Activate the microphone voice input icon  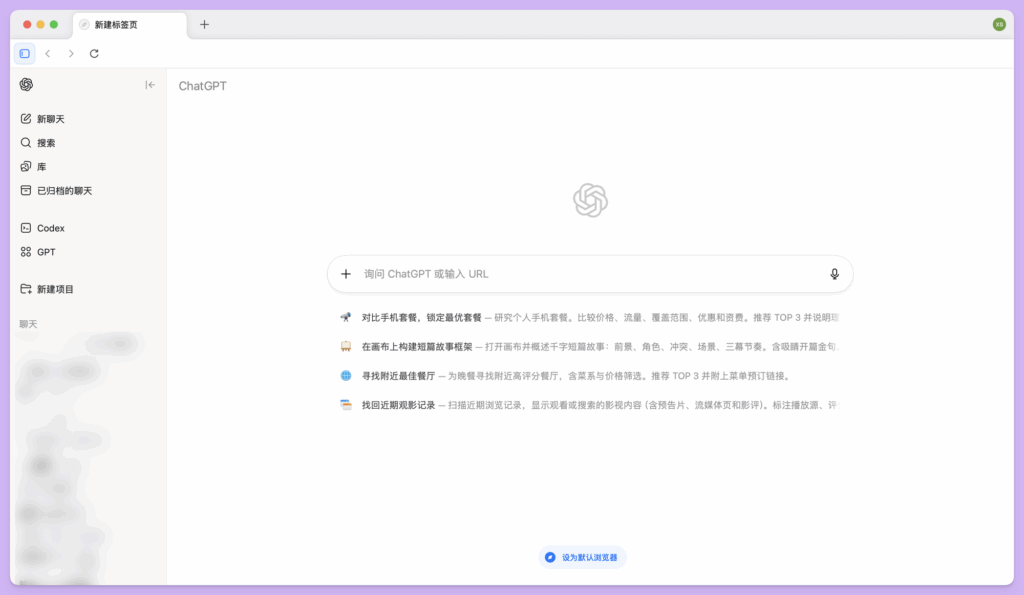835,273
